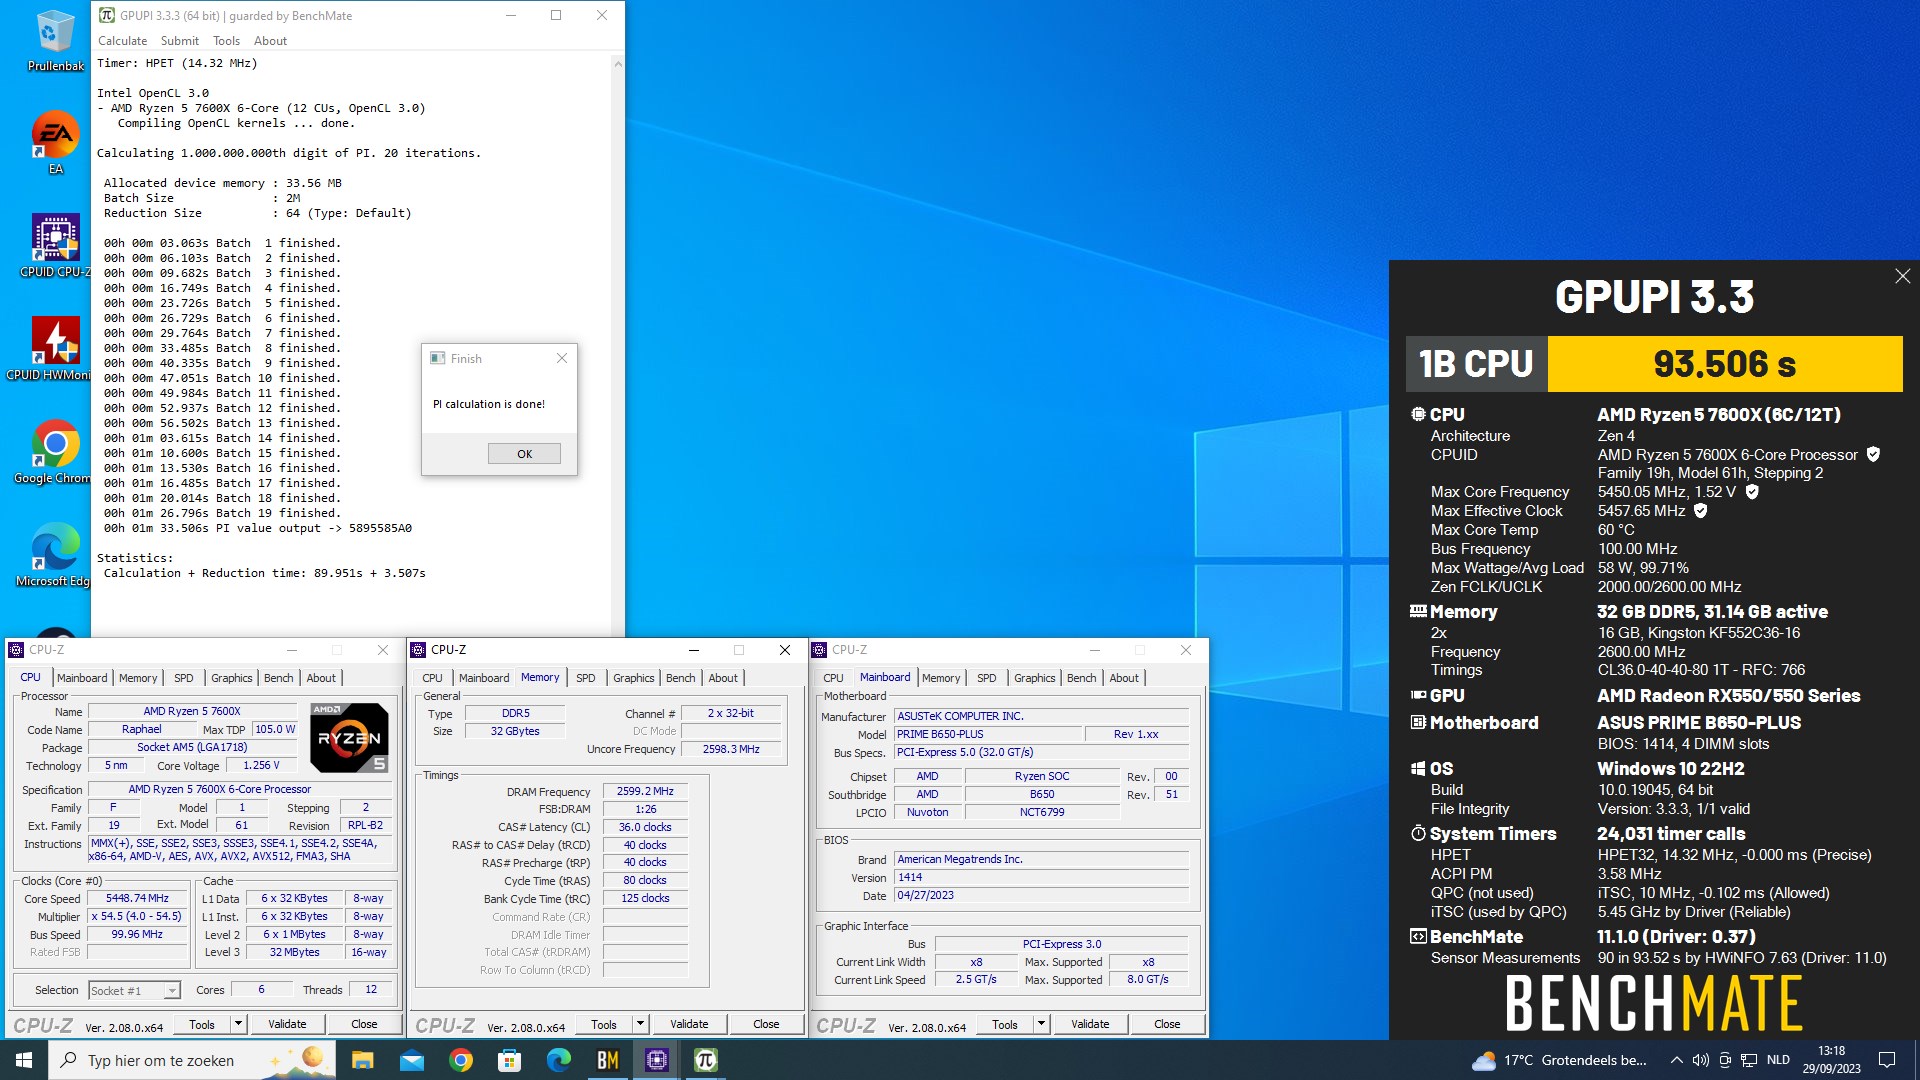The height and width of the screenshot is (1080, 1920).
Task: Confirm the PI calculation dialog with OK
Action: click(524, 454)
